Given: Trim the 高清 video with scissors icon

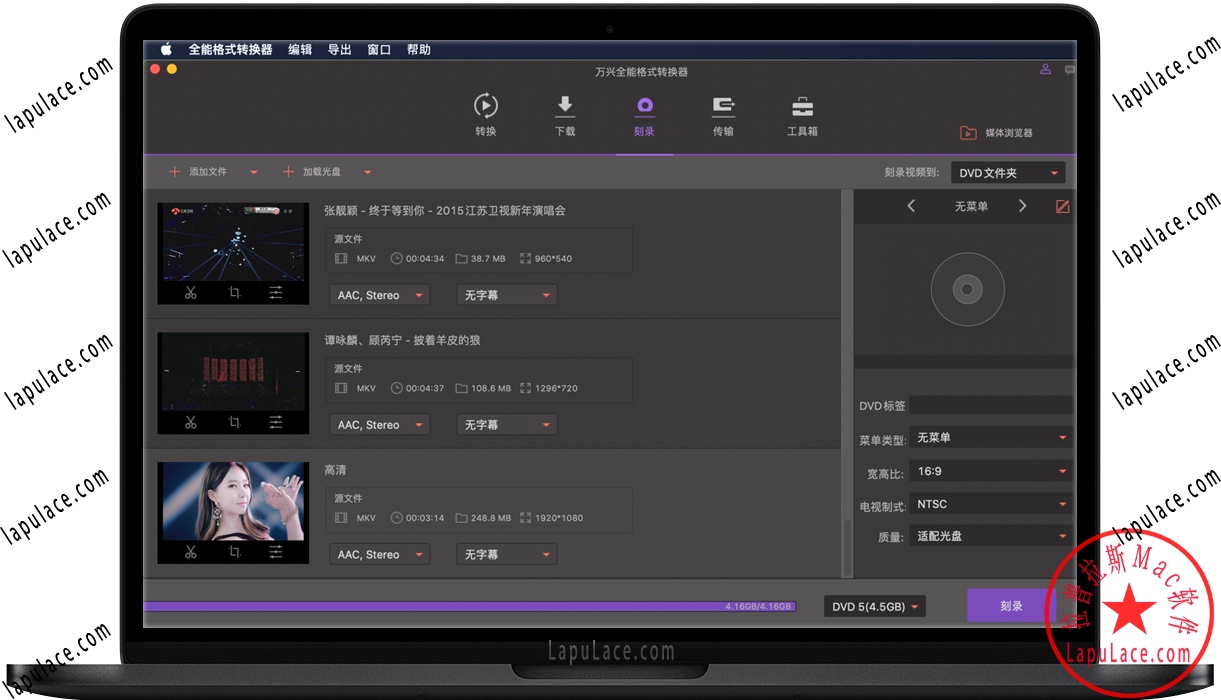Looking at the screenshot, I should pyautogui.click(x=190, y=551).
